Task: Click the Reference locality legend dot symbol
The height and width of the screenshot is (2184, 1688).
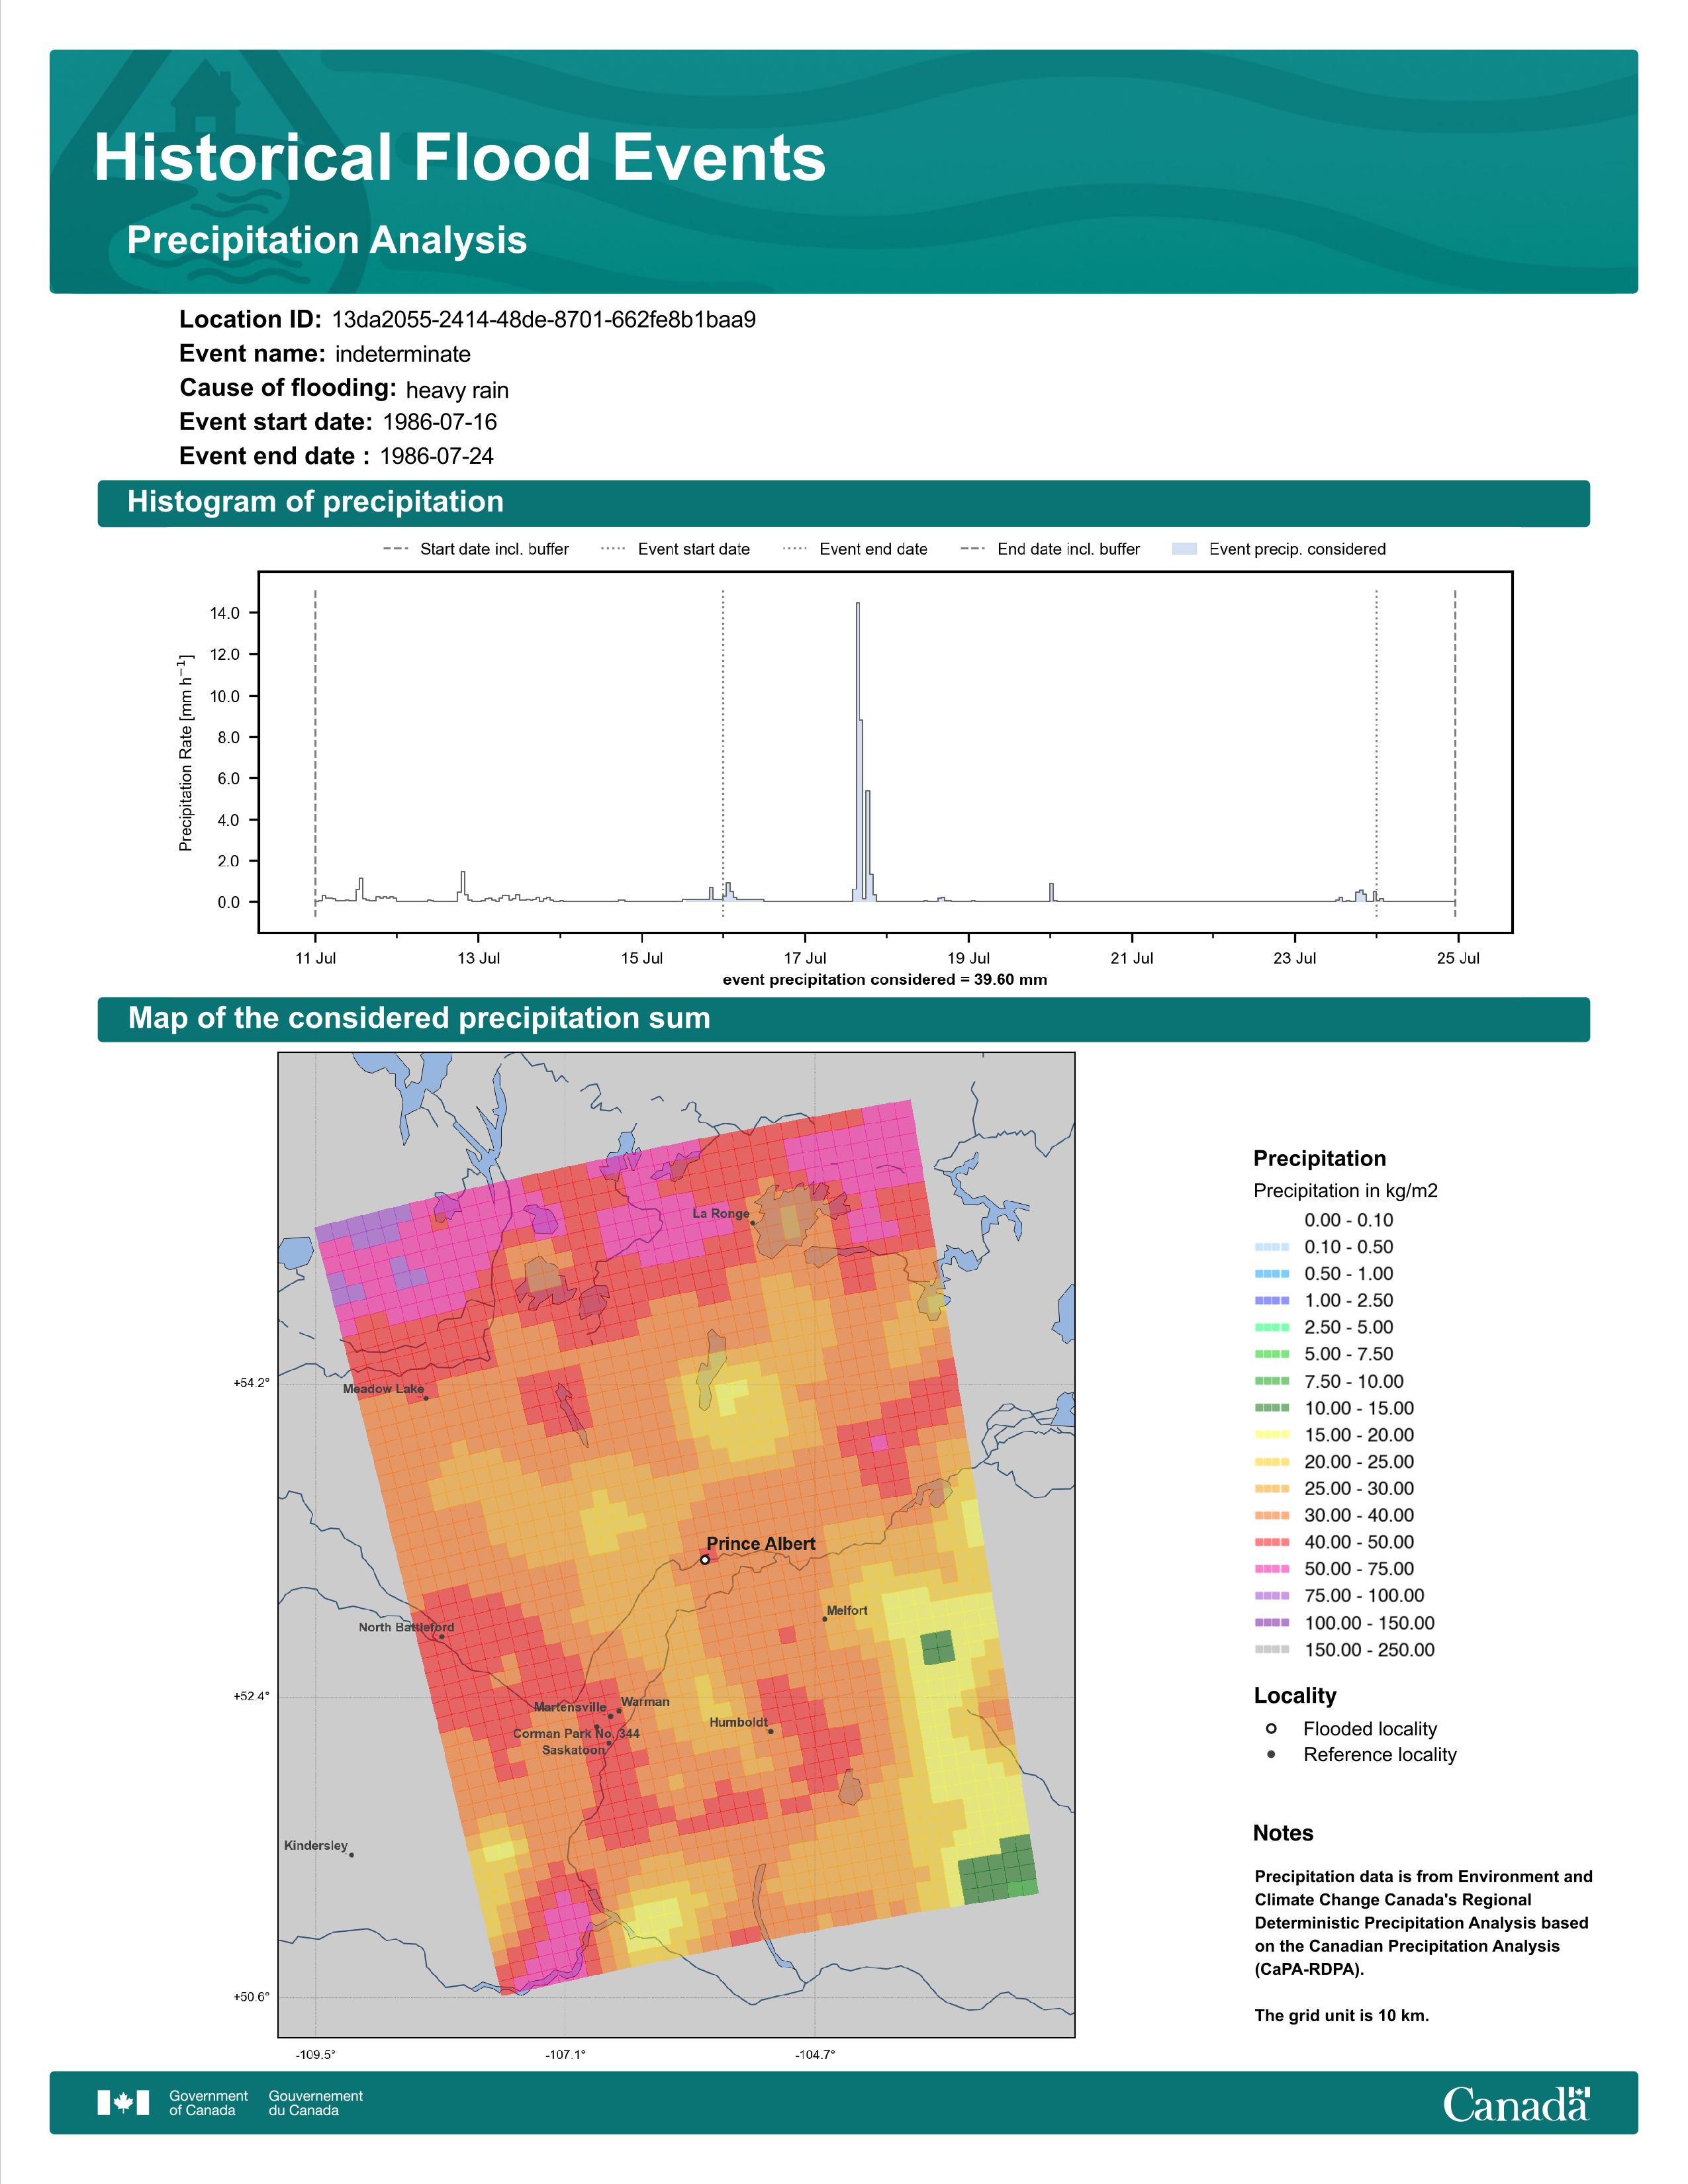Action: (1271, 1754)
